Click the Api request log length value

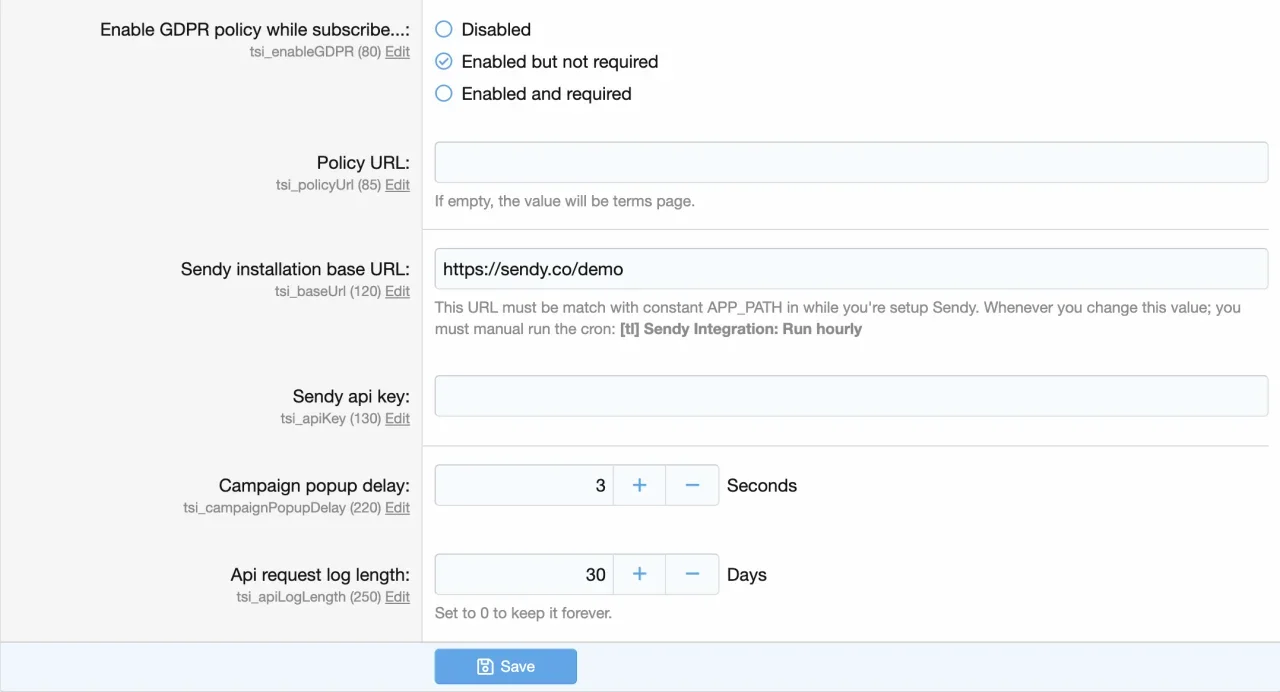(x=523, y=574)
